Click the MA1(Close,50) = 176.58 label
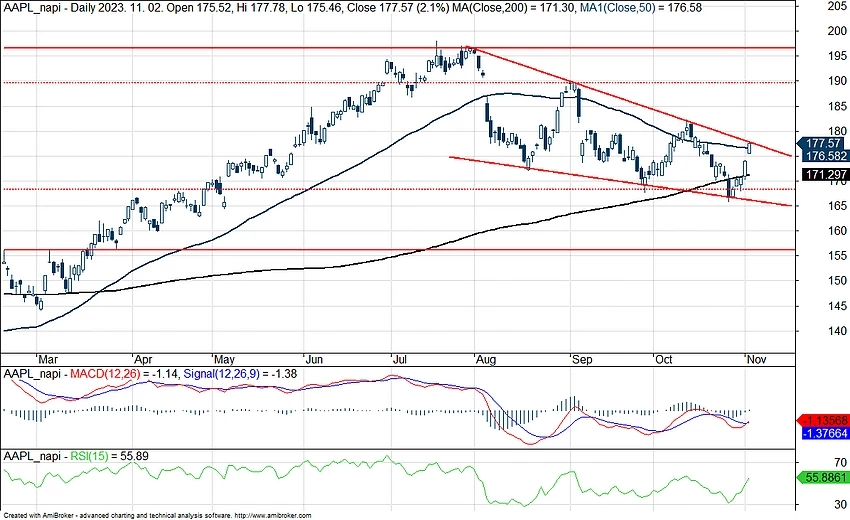This screenshot has width=850, height=520. 640,8
